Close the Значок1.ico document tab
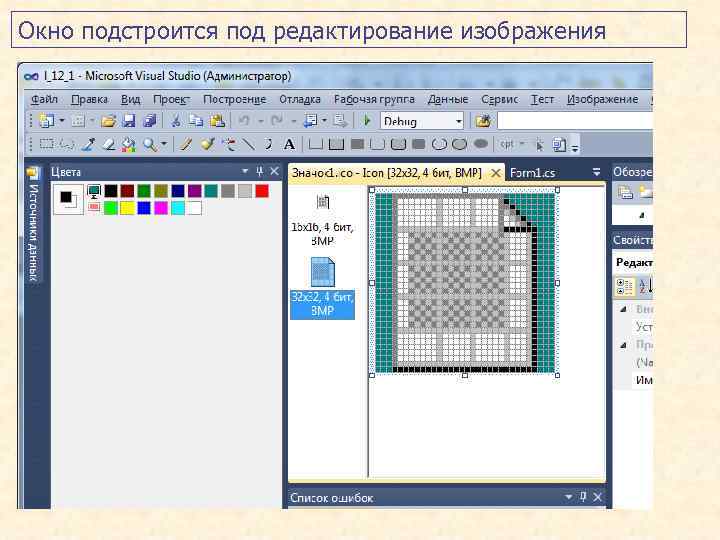The image size is (720, 540). 495,173
